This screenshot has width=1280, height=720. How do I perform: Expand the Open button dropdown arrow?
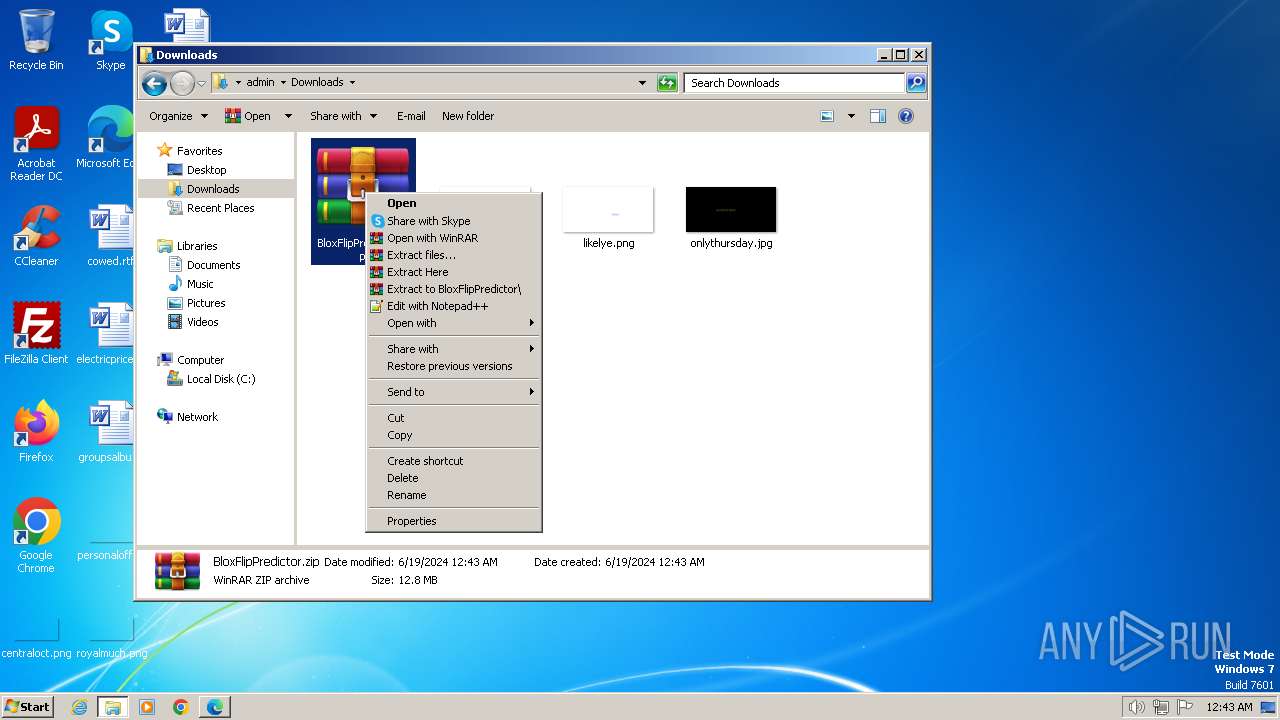(288, 116)
